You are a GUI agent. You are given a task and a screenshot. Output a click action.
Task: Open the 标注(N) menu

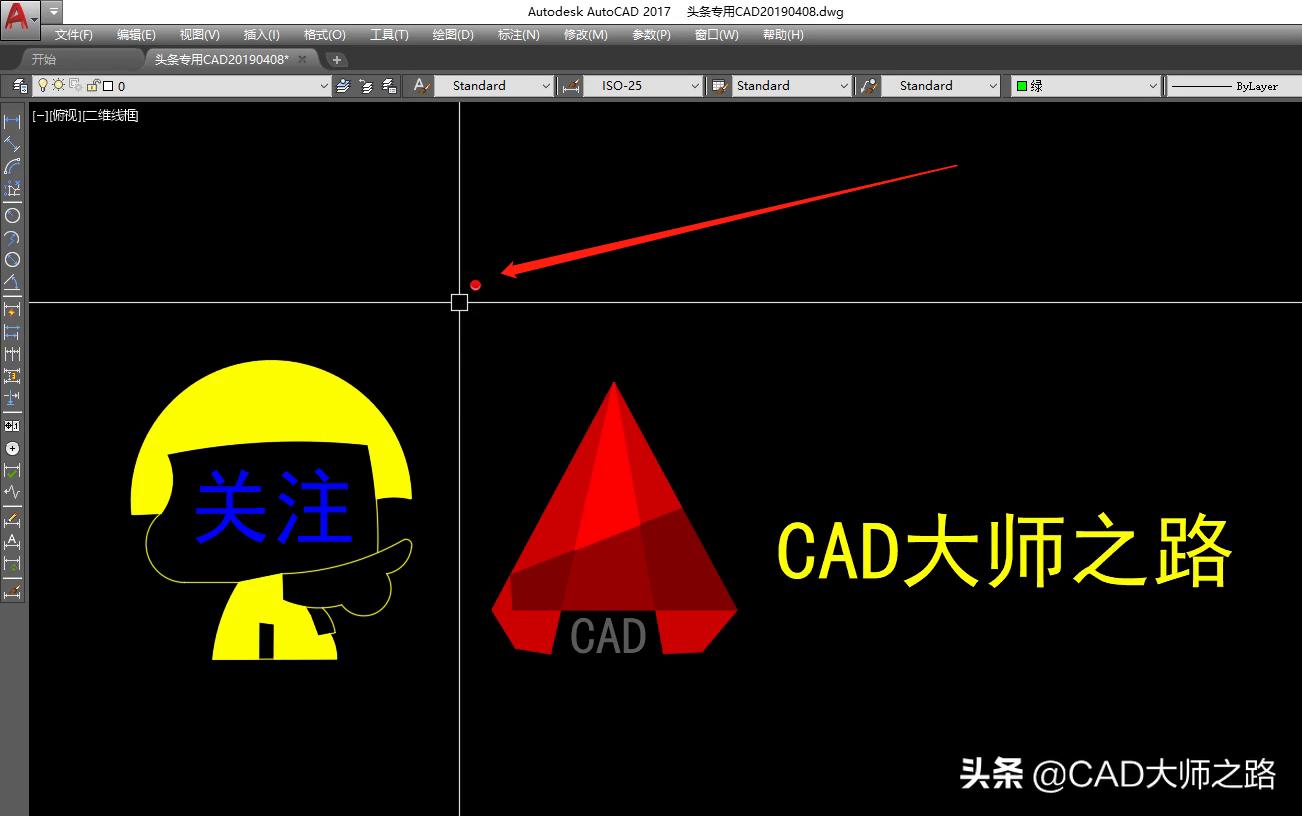(518, 34)
